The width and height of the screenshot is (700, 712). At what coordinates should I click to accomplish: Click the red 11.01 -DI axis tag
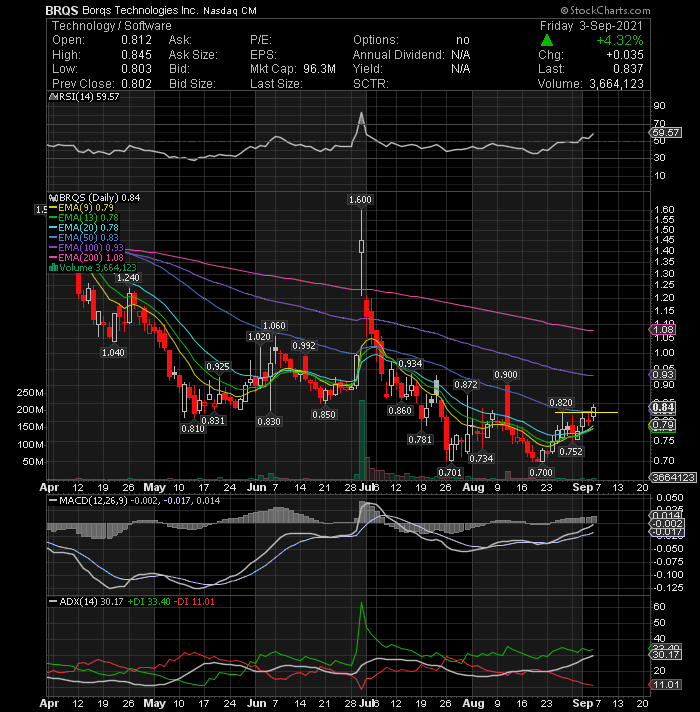click(x=666, y=684)
